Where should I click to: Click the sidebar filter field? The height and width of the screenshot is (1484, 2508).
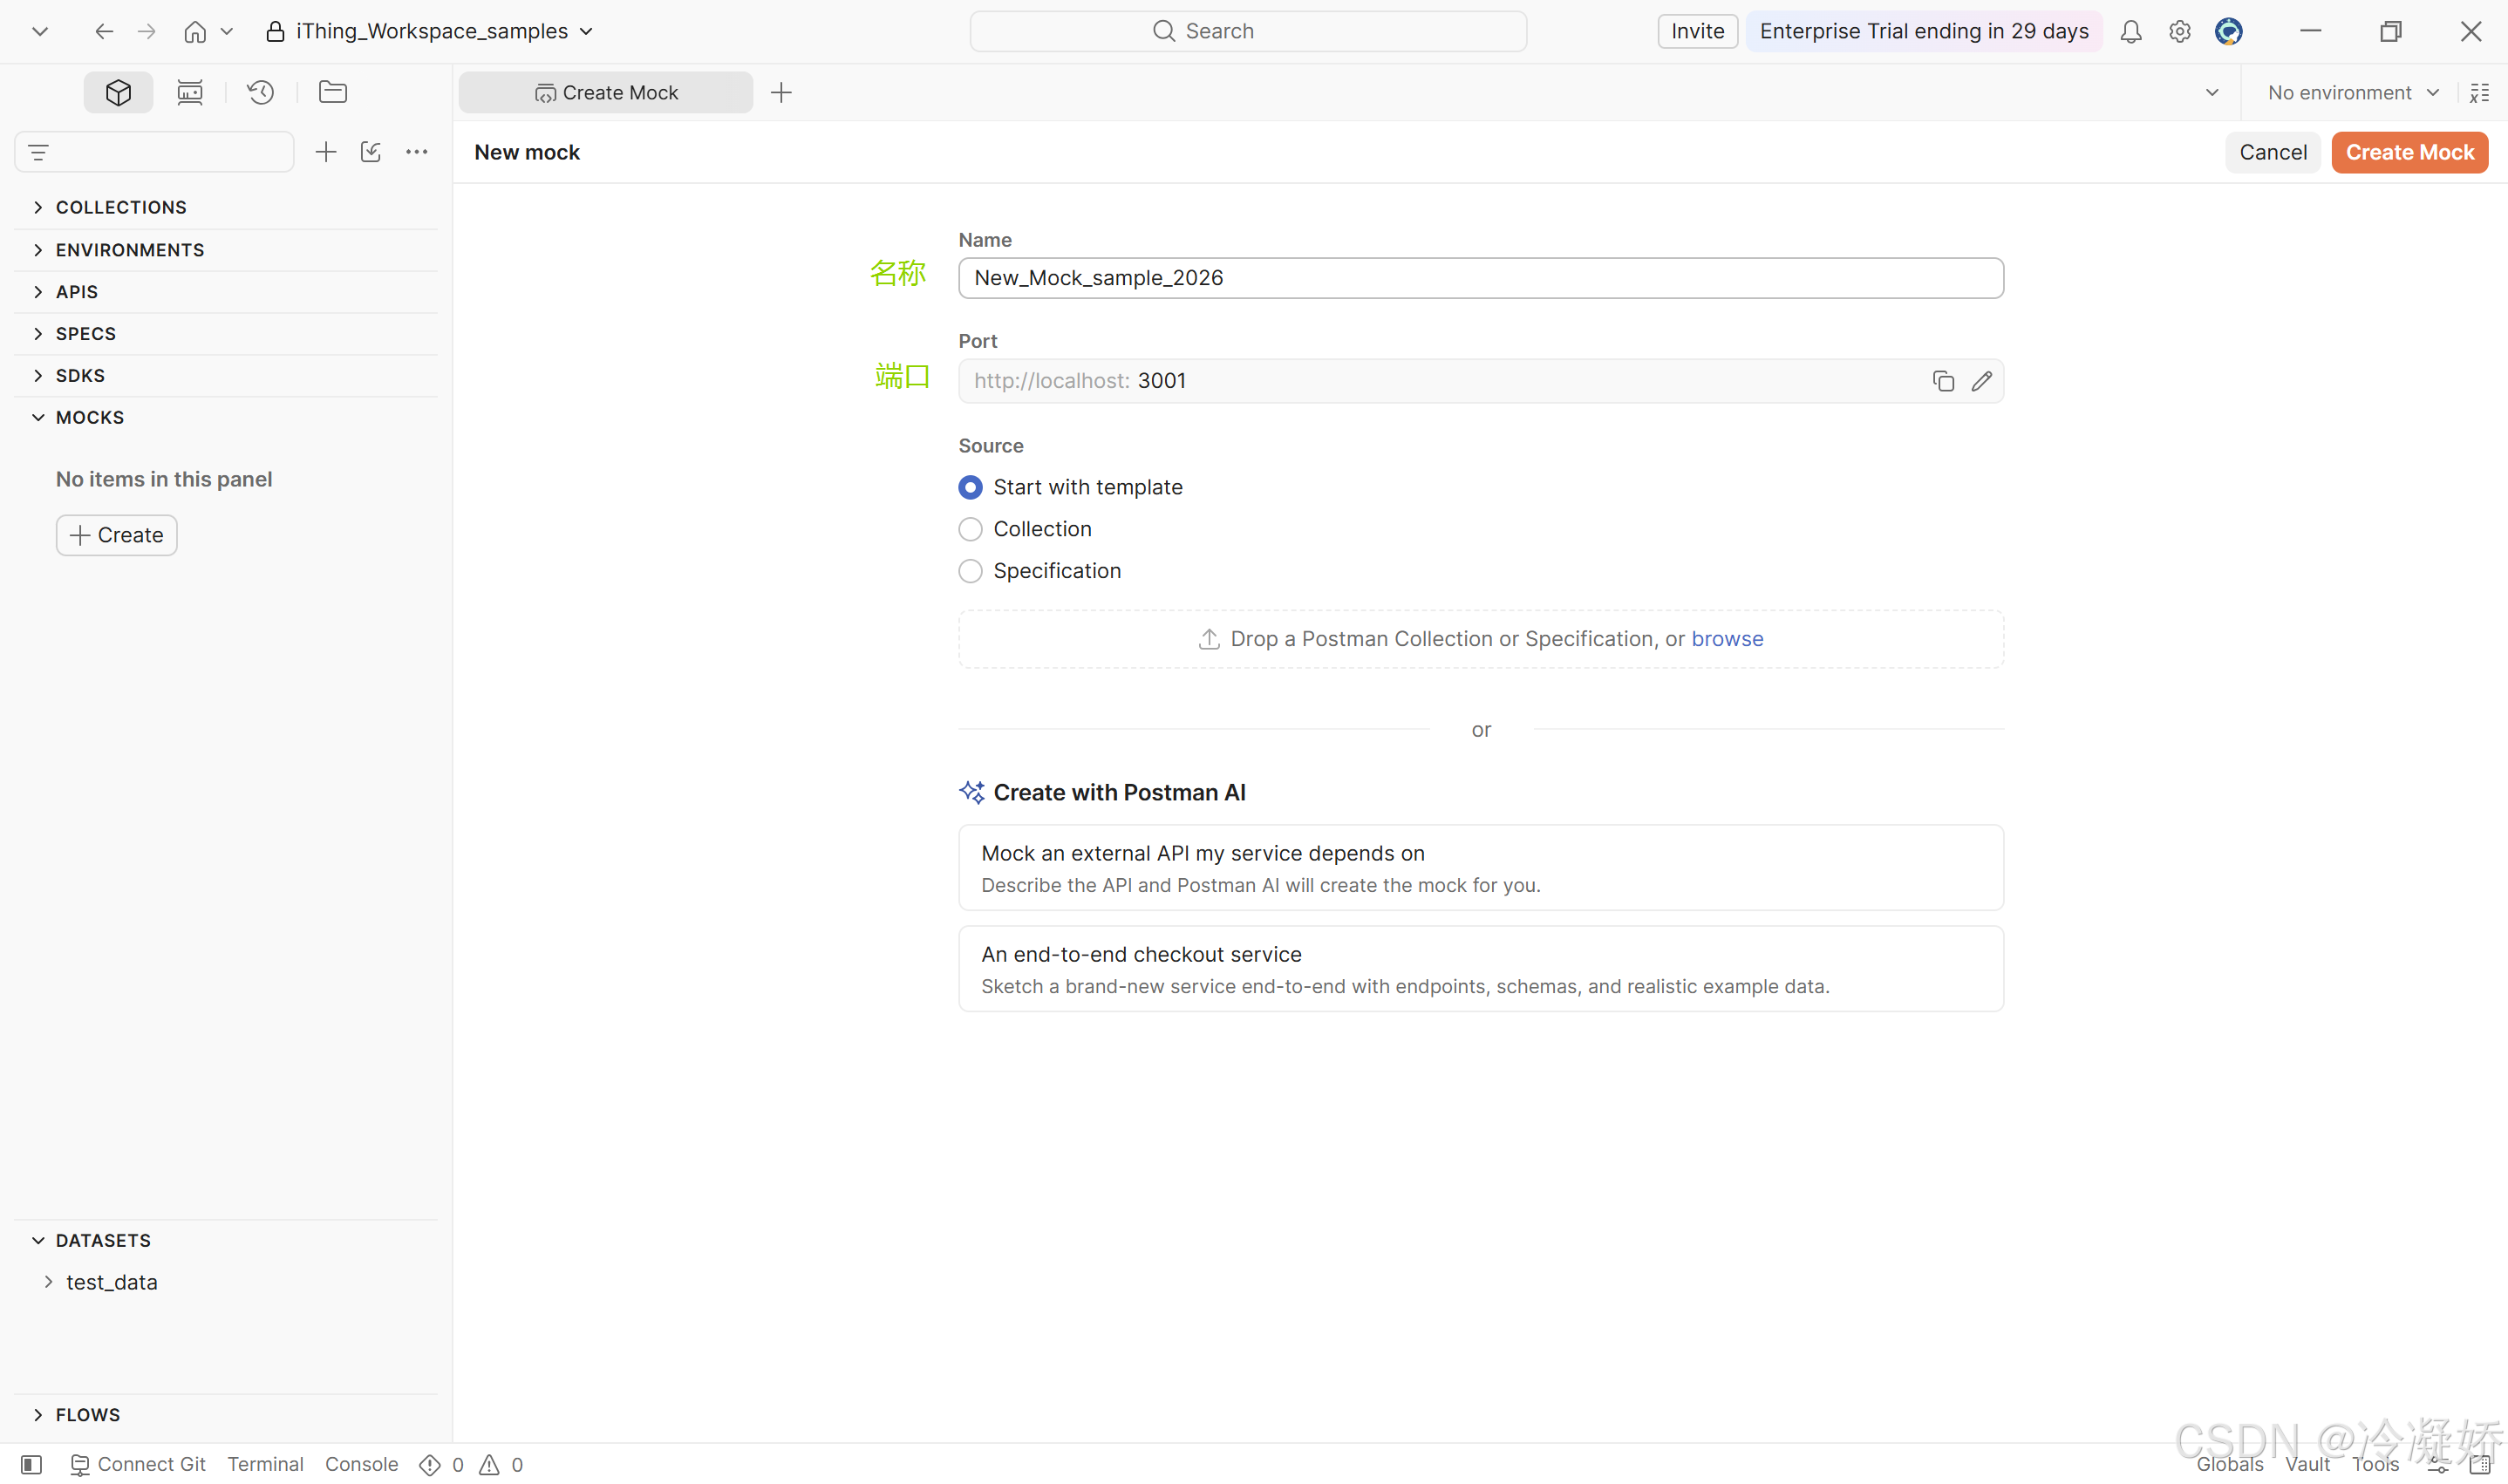pos(154,152)
